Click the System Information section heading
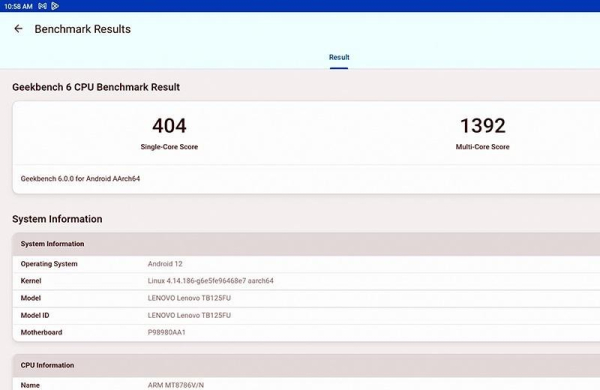This screenshot has width=600, height=390. (x=57, y=219)
